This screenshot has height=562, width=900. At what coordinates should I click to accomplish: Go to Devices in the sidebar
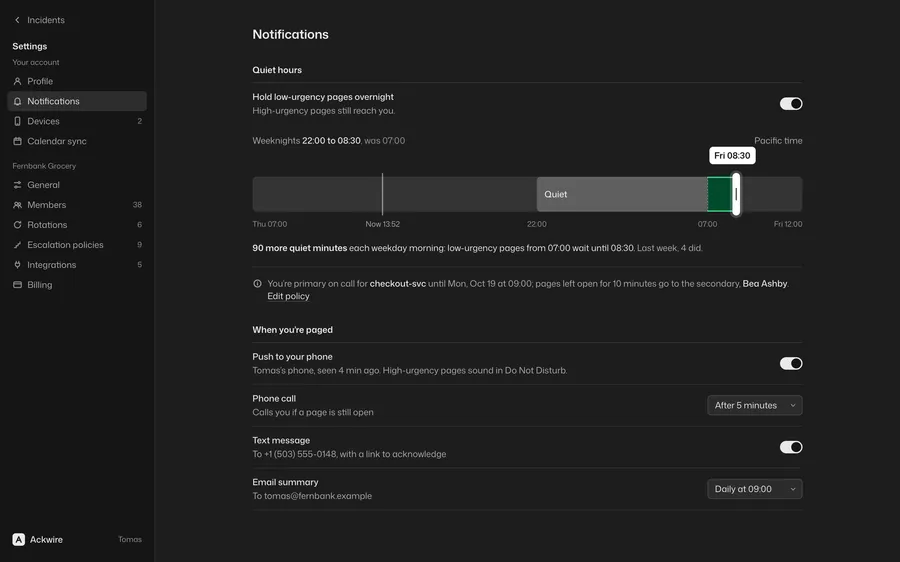pyautogui.click(x=77, y=121)
